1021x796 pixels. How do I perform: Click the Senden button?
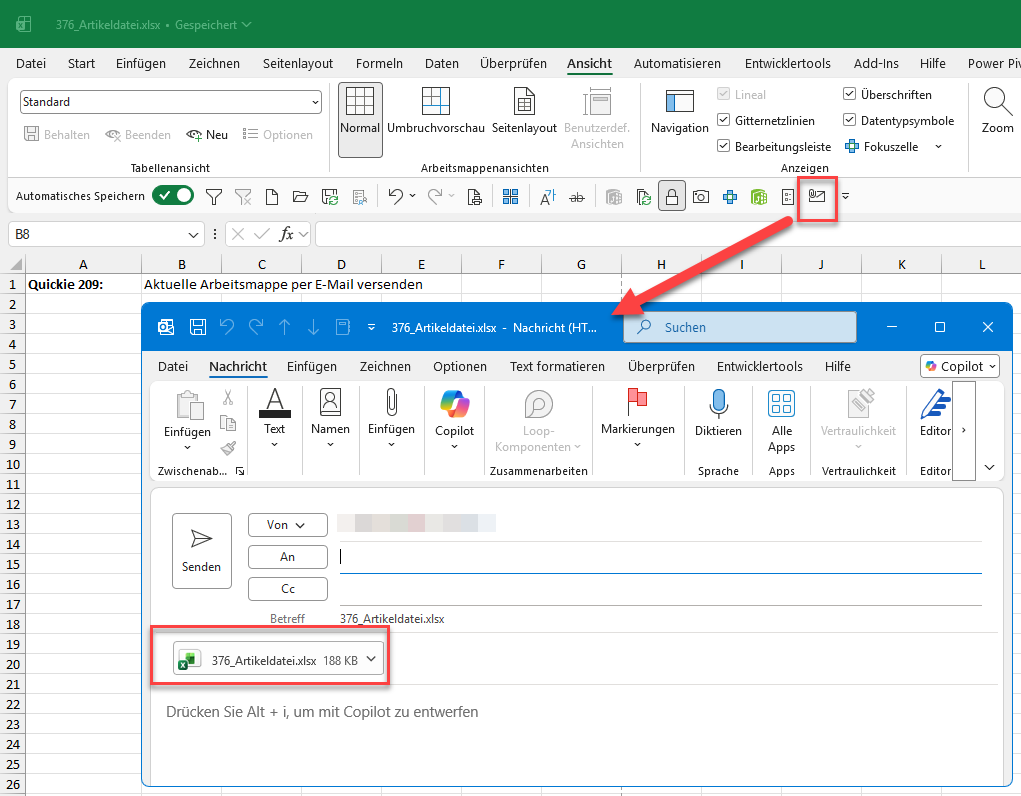[201, 550]
